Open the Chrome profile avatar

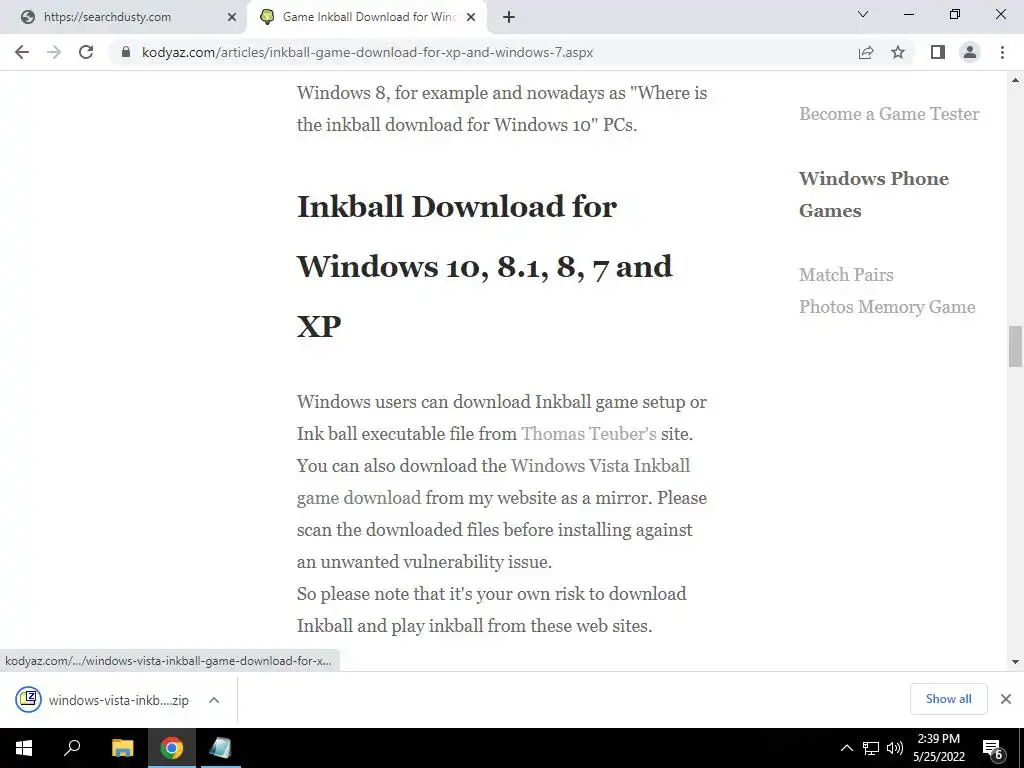click(x=970, y=52)
